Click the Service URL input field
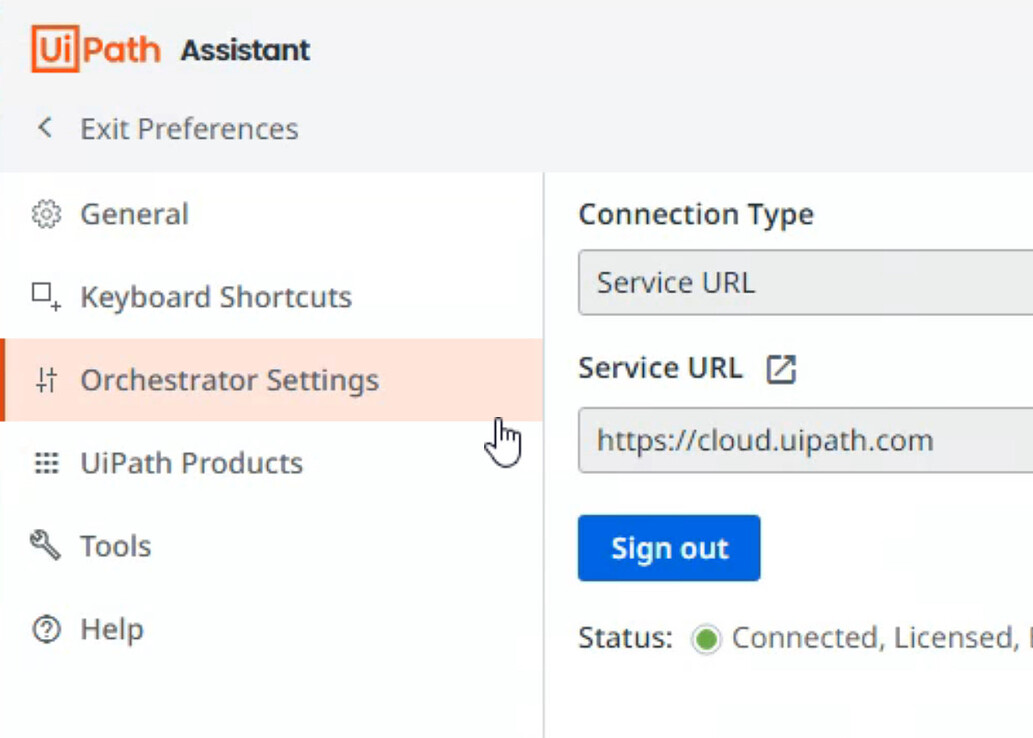Screen dimensions: 1033x738 (800, 439)
